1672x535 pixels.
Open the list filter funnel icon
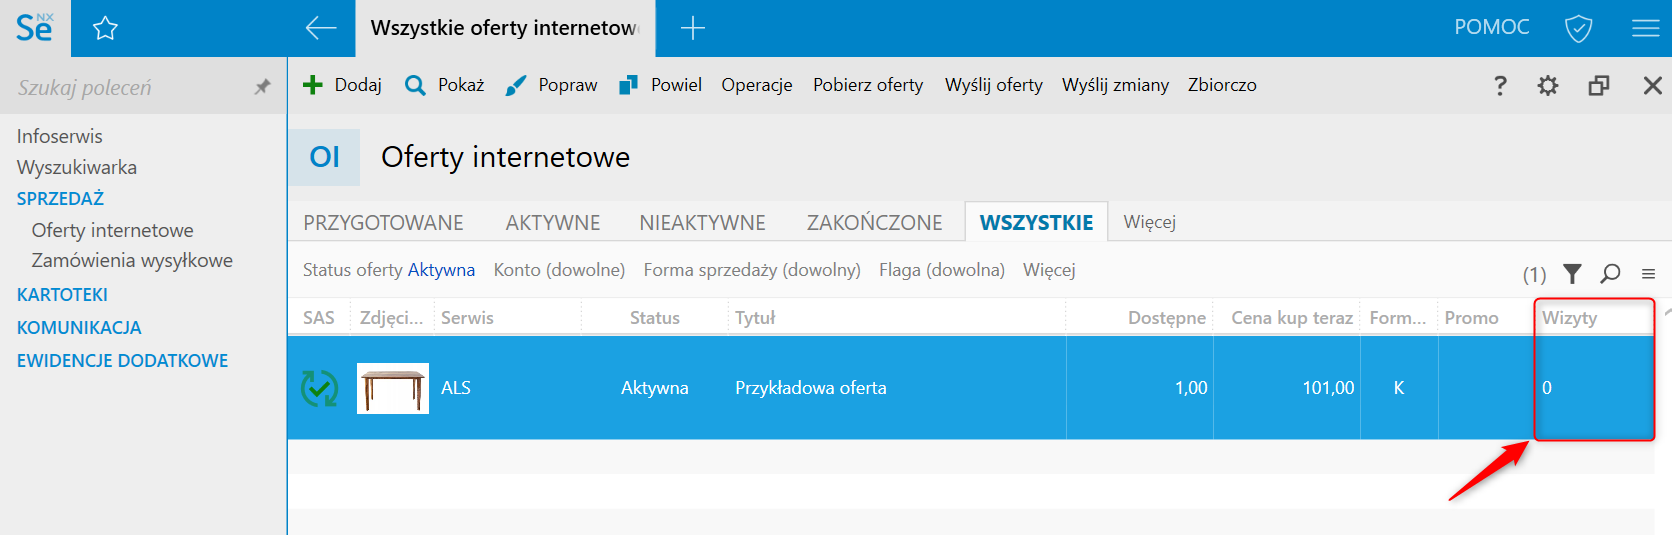(x=1572, y=273)
